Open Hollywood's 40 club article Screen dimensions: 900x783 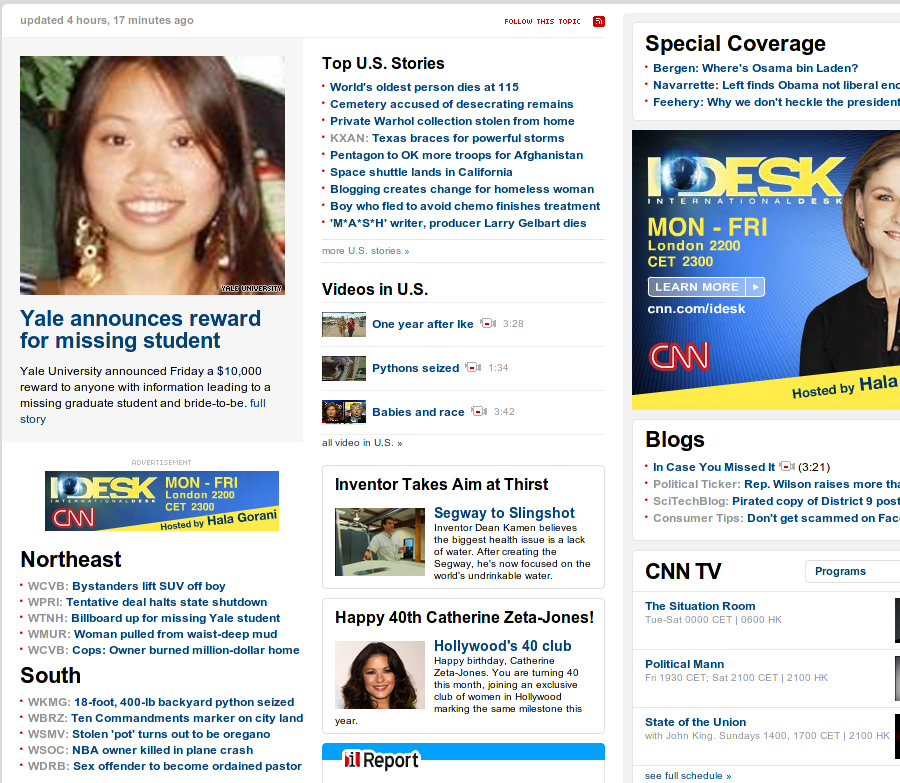[x=502, y=646]
